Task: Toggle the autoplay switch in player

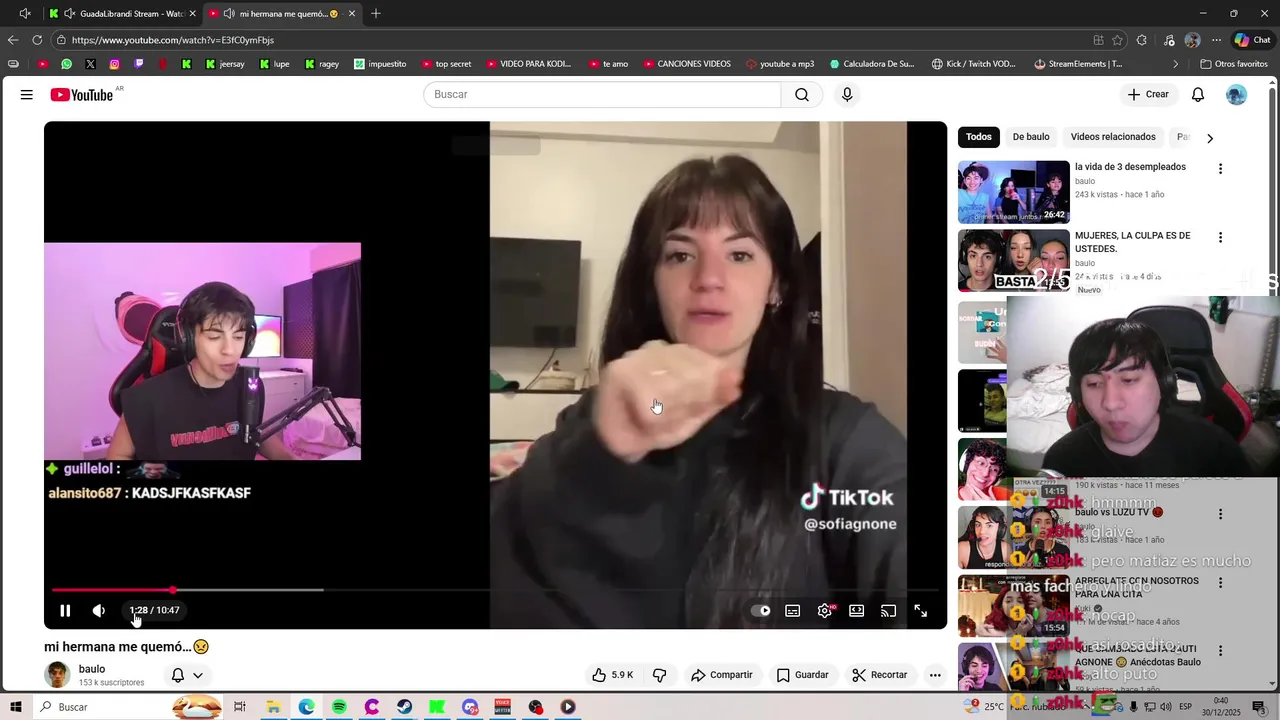Action: [761, 611]
